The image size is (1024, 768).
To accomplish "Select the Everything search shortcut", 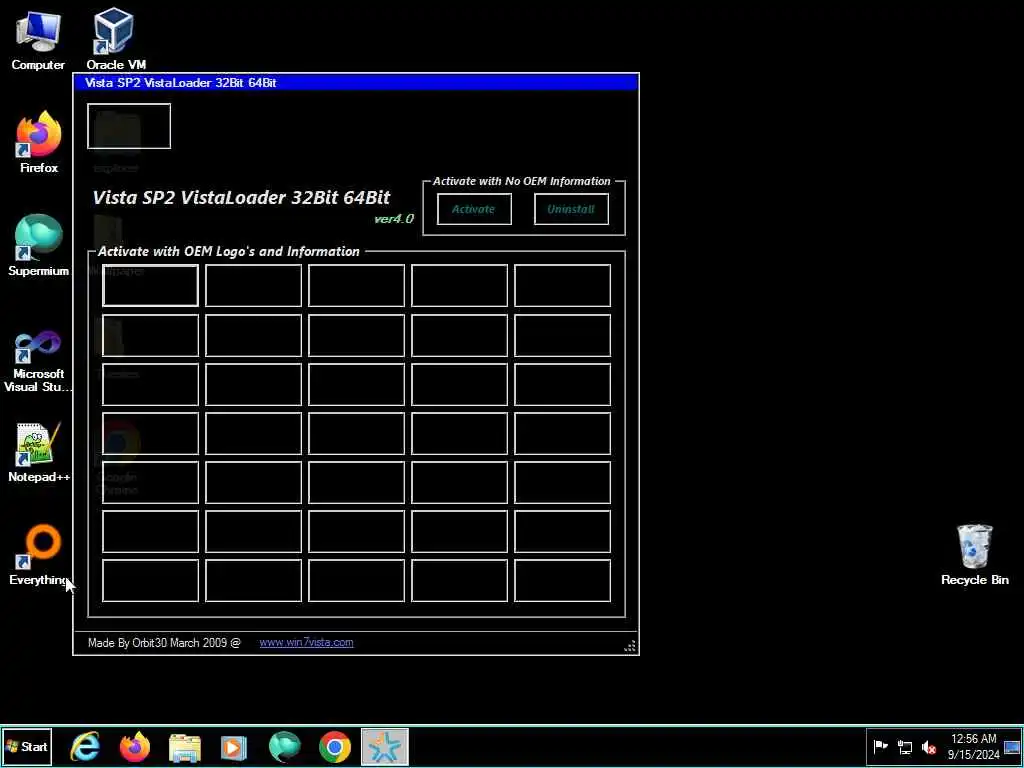I will click(x=39, y=556).
